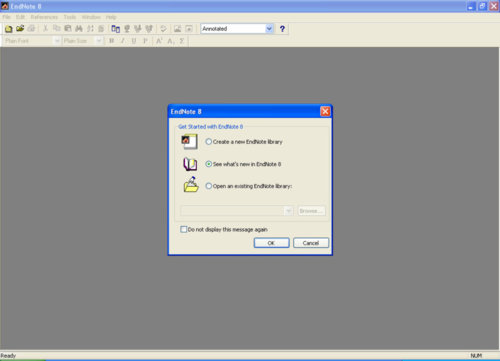Close the EndNote 8 startup dialog

[325, 111]
